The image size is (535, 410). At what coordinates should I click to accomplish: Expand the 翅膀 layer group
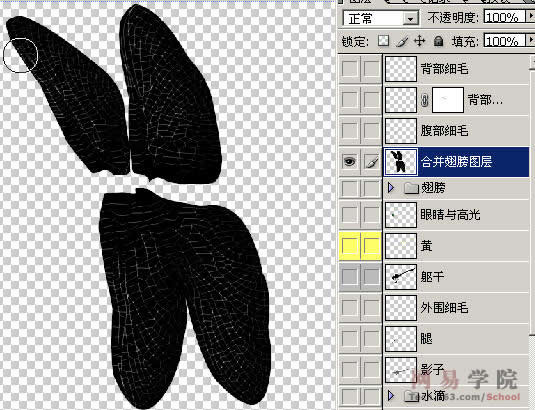coord(391,188)
